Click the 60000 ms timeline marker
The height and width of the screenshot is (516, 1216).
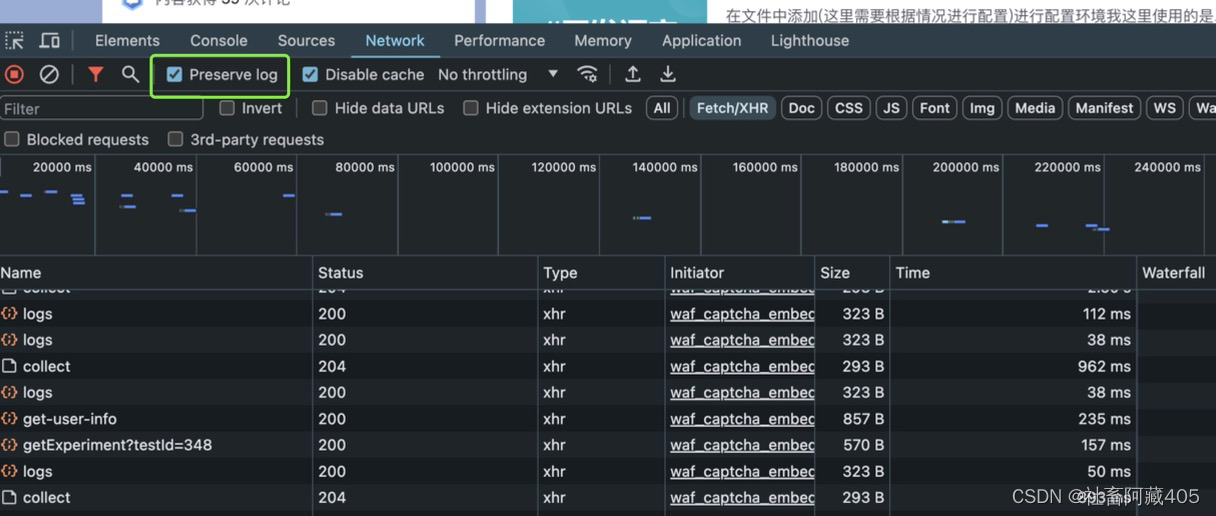pyautogui.click(x=264, y=167)
